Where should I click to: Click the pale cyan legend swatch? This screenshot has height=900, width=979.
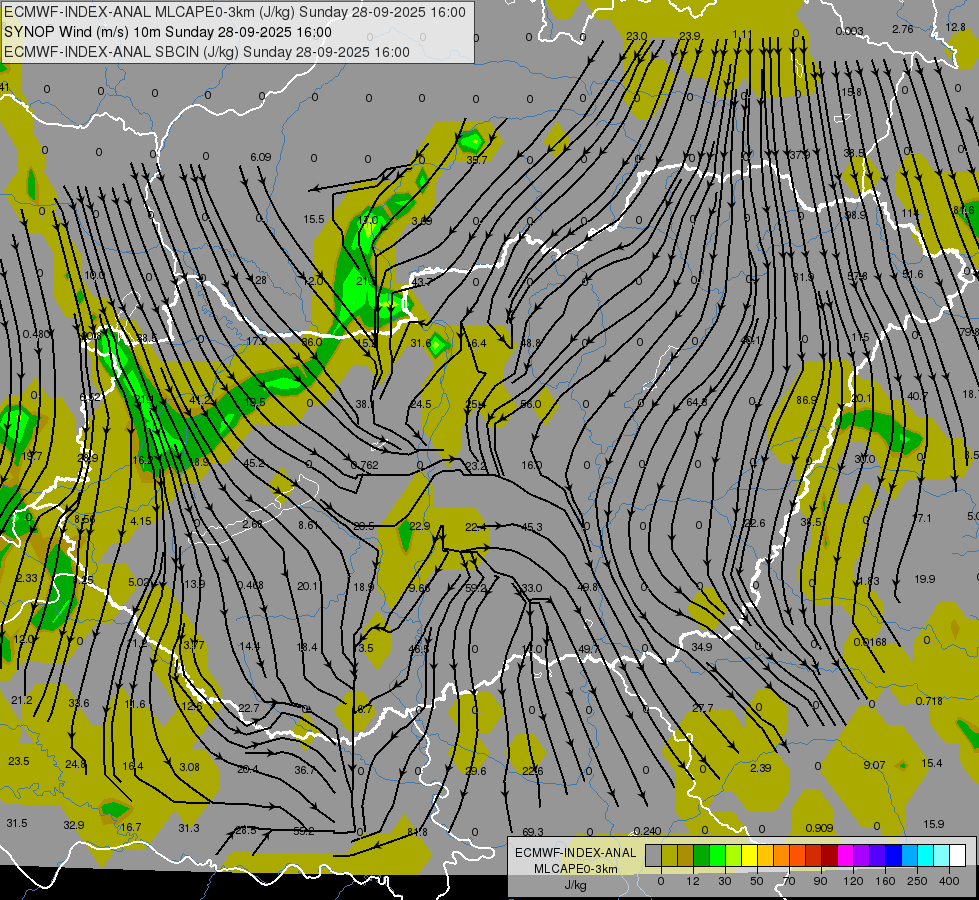point(942,856)
